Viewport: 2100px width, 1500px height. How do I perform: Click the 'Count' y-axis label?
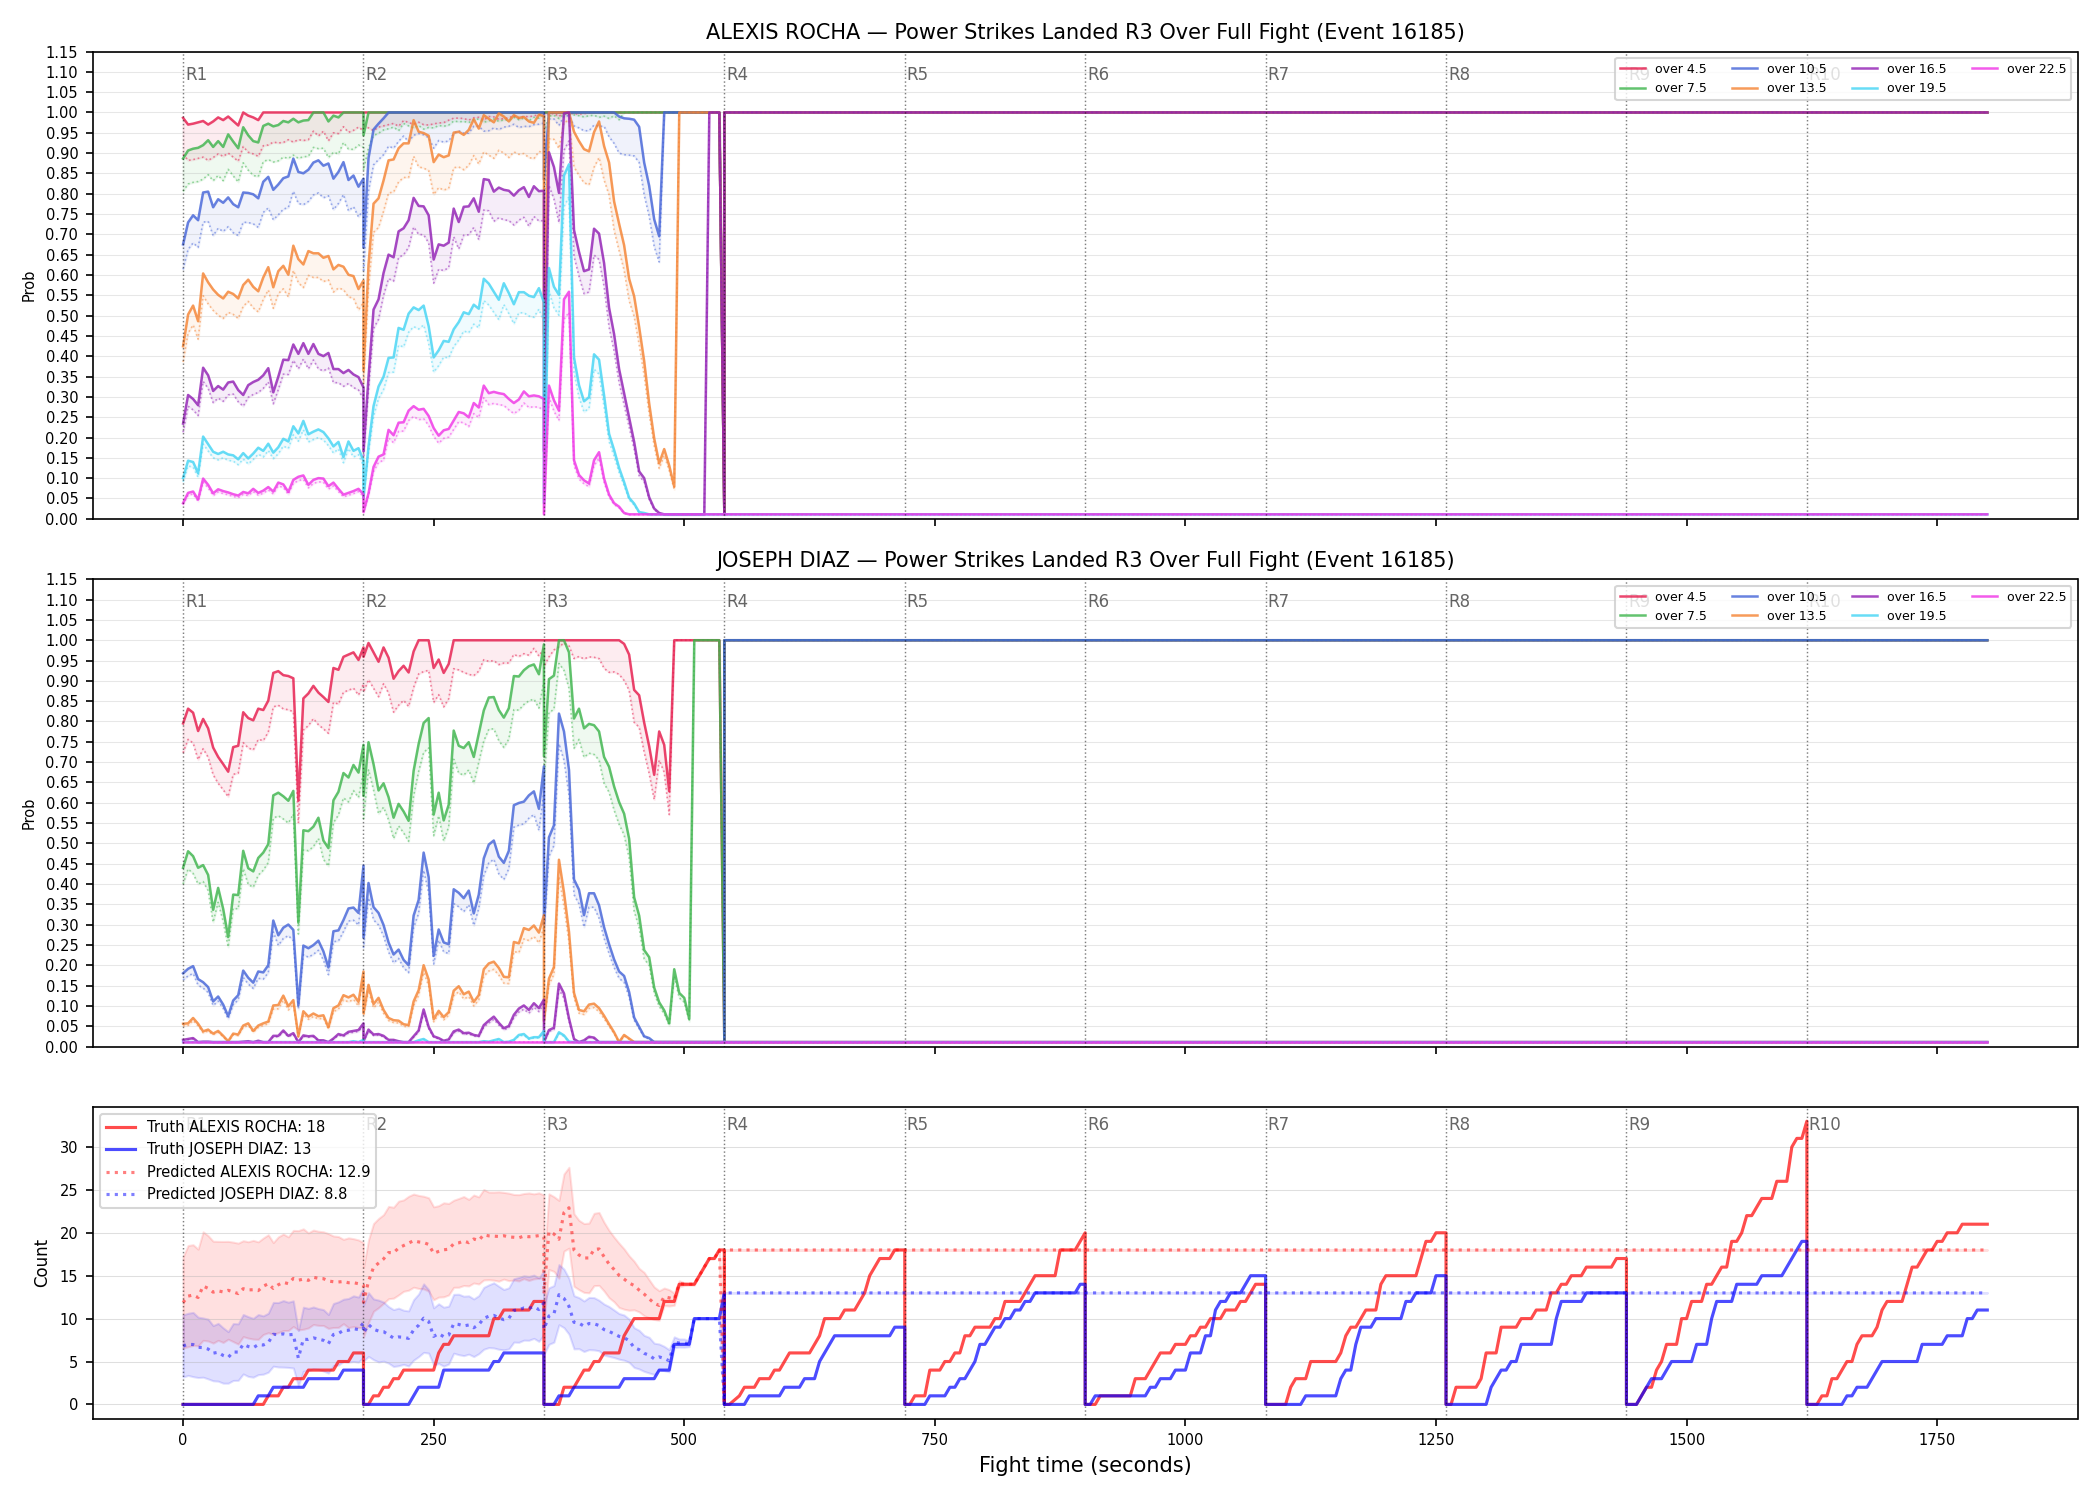click(x=41, y=1263)
